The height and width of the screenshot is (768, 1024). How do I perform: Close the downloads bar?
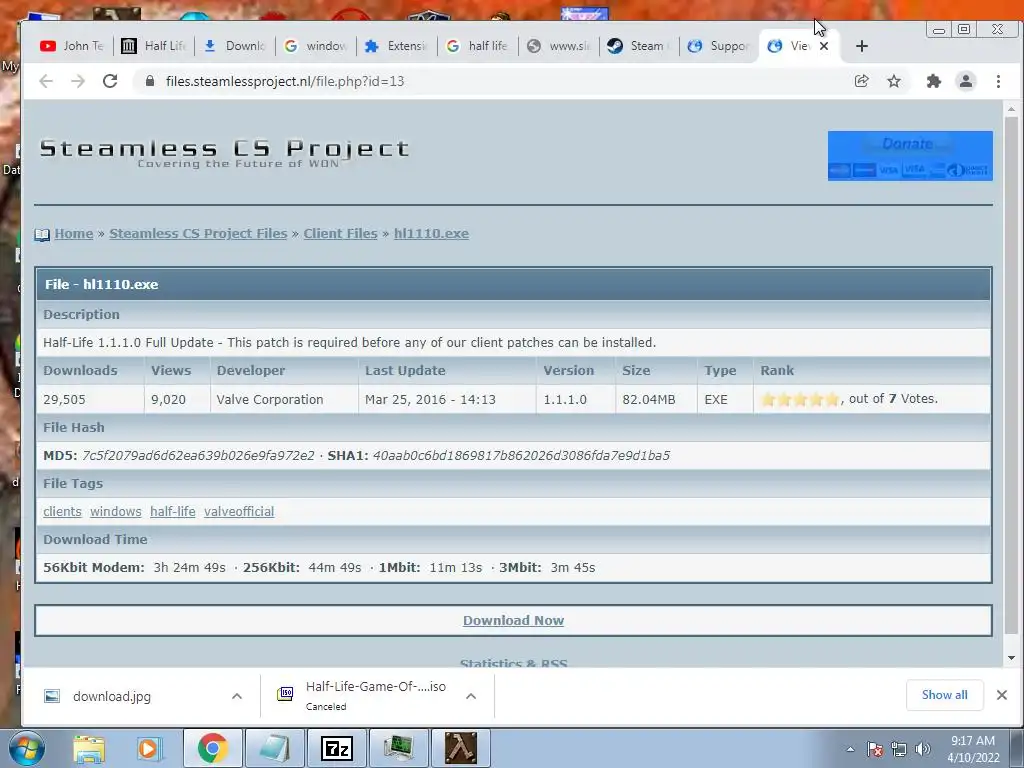[x=1002, y=695]
